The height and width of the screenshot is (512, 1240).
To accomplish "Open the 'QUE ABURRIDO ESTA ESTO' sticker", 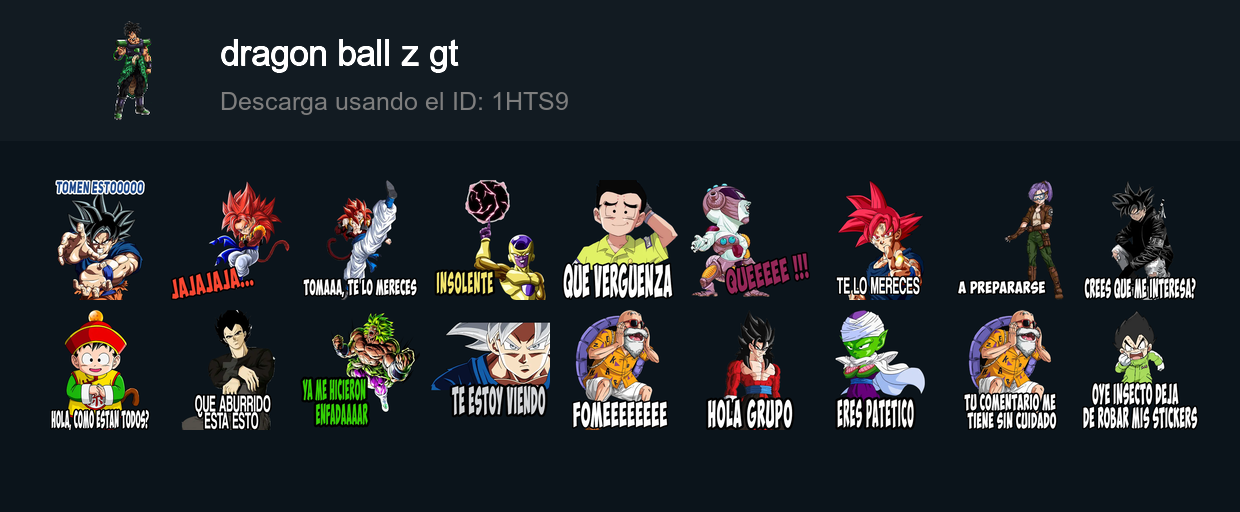I will point(230,370).
